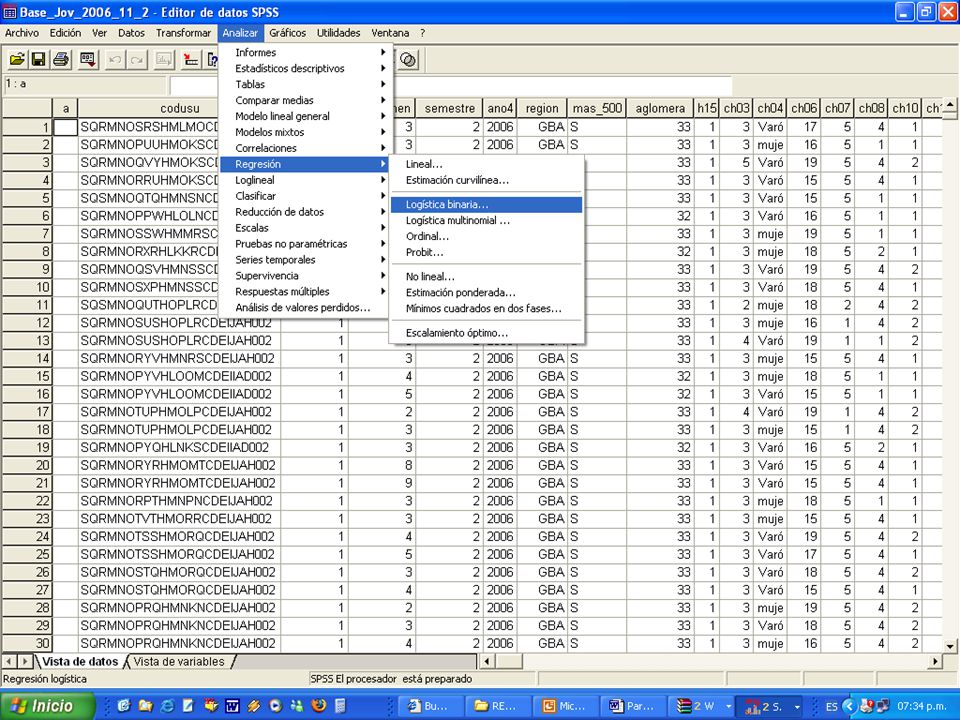The height and width of the screenshot is (720, 960).
Task: Select Estimación curvilínea option
Action: click(486, 180)
